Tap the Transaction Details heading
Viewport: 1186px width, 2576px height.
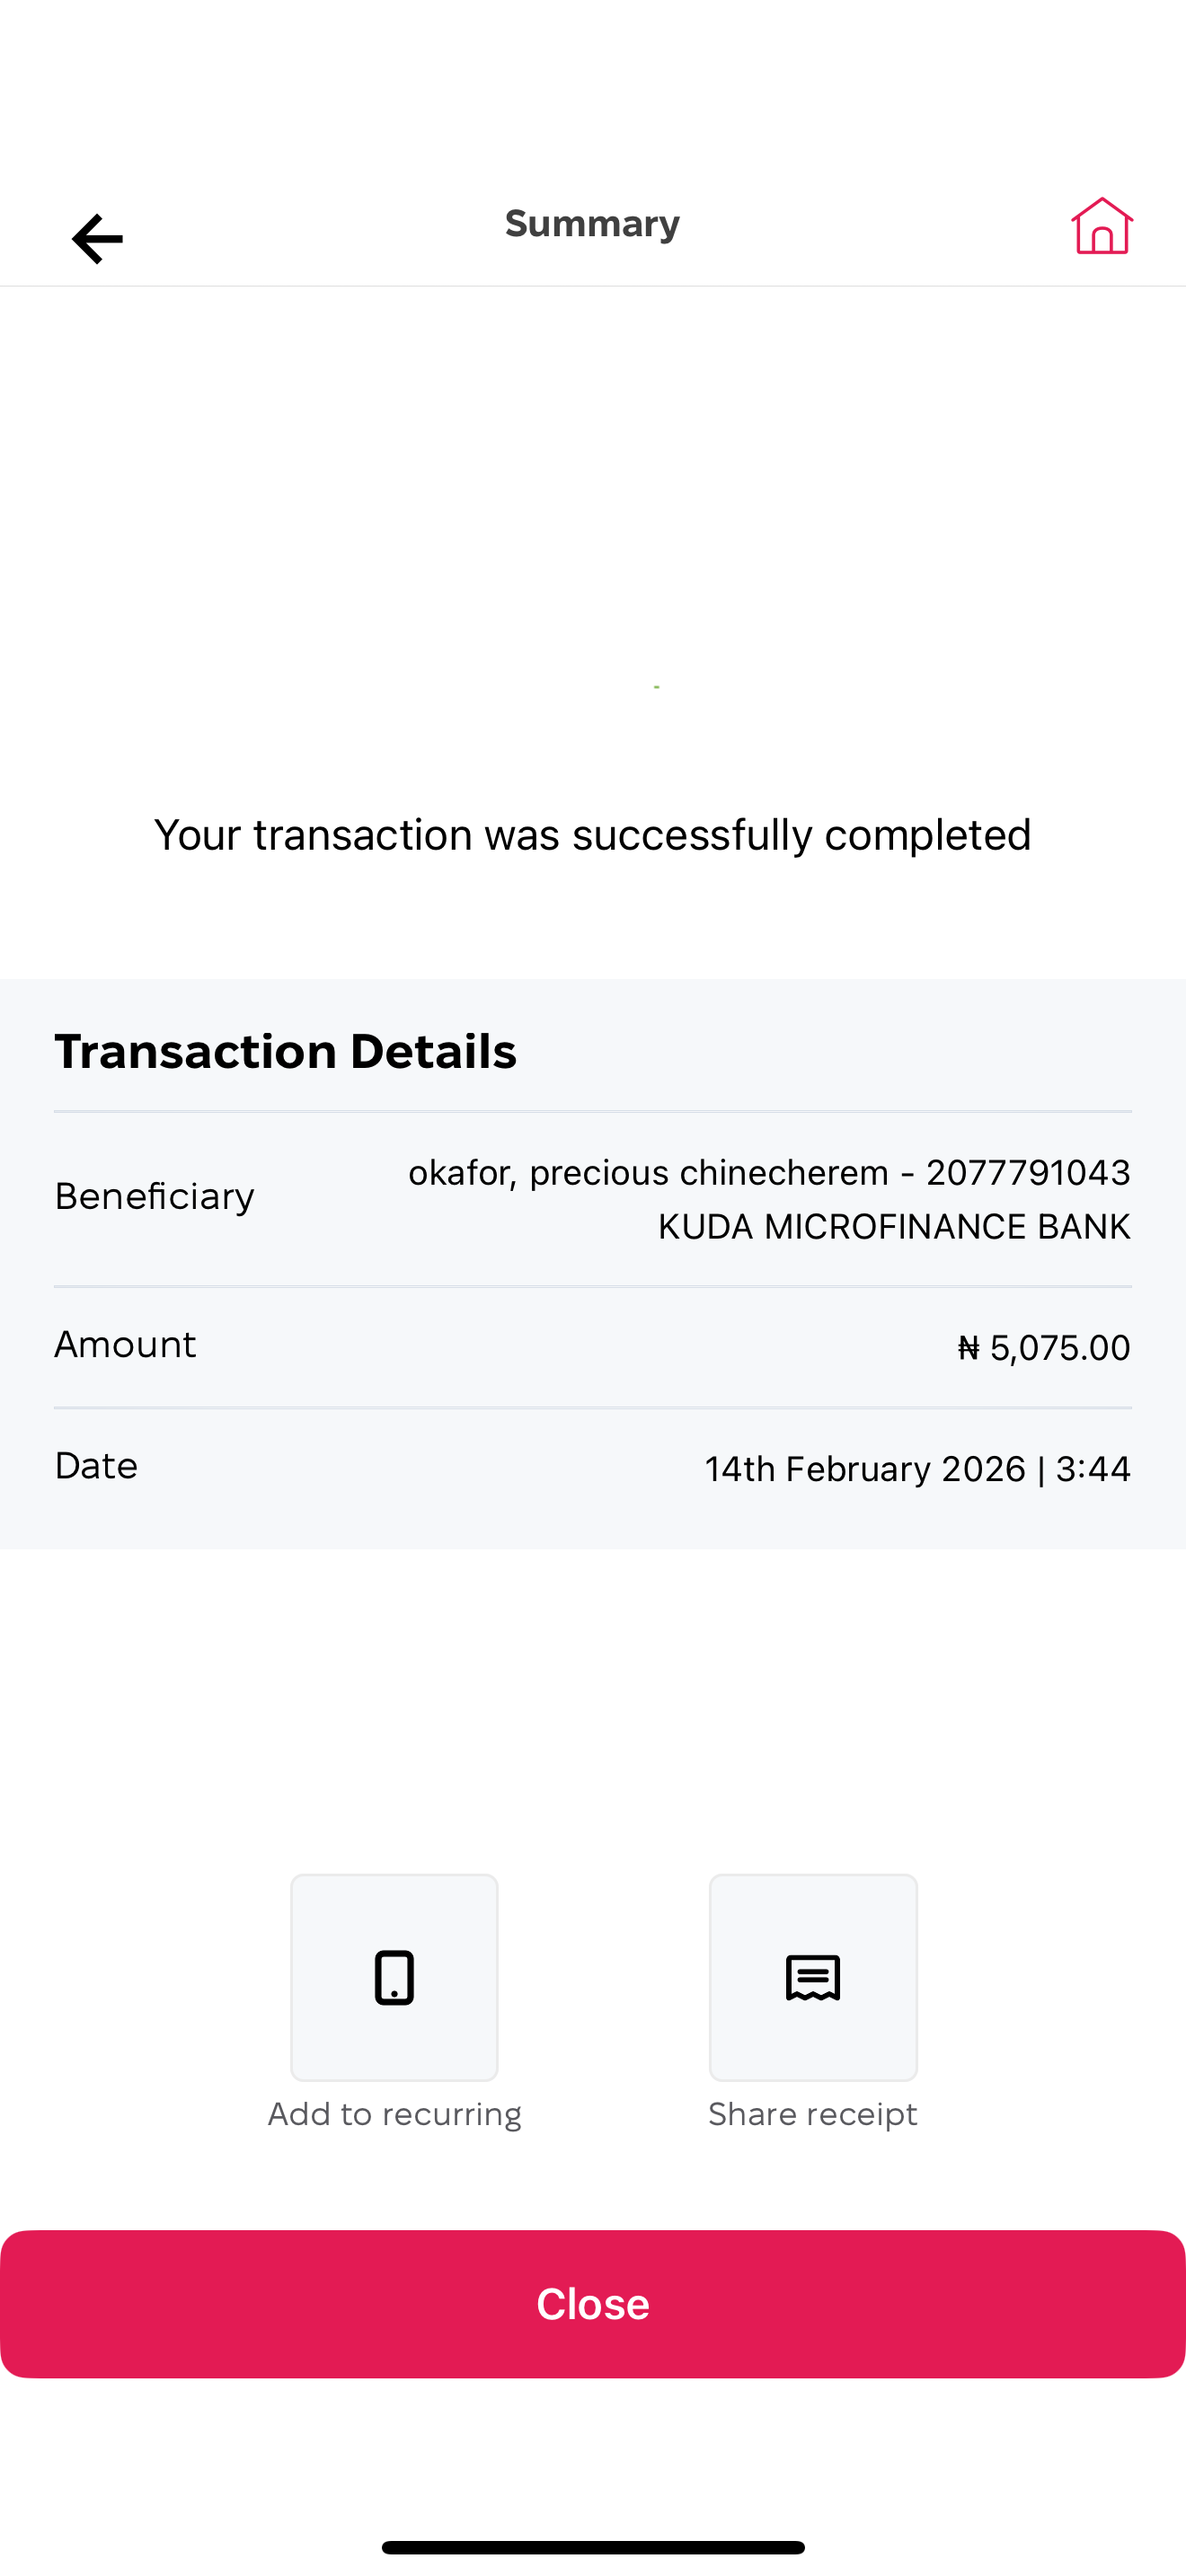pyautogui.click(x=285, y=1051)
